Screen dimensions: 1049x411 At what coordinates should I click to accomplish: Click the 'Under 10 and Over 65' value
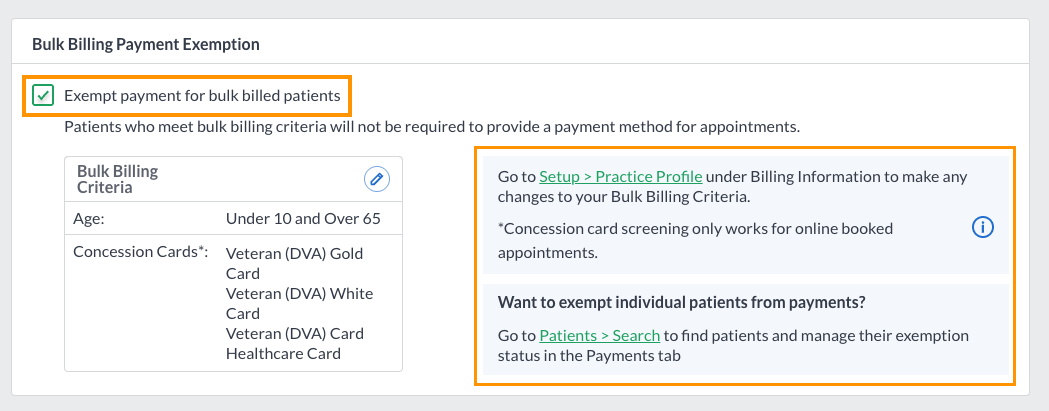303,219
